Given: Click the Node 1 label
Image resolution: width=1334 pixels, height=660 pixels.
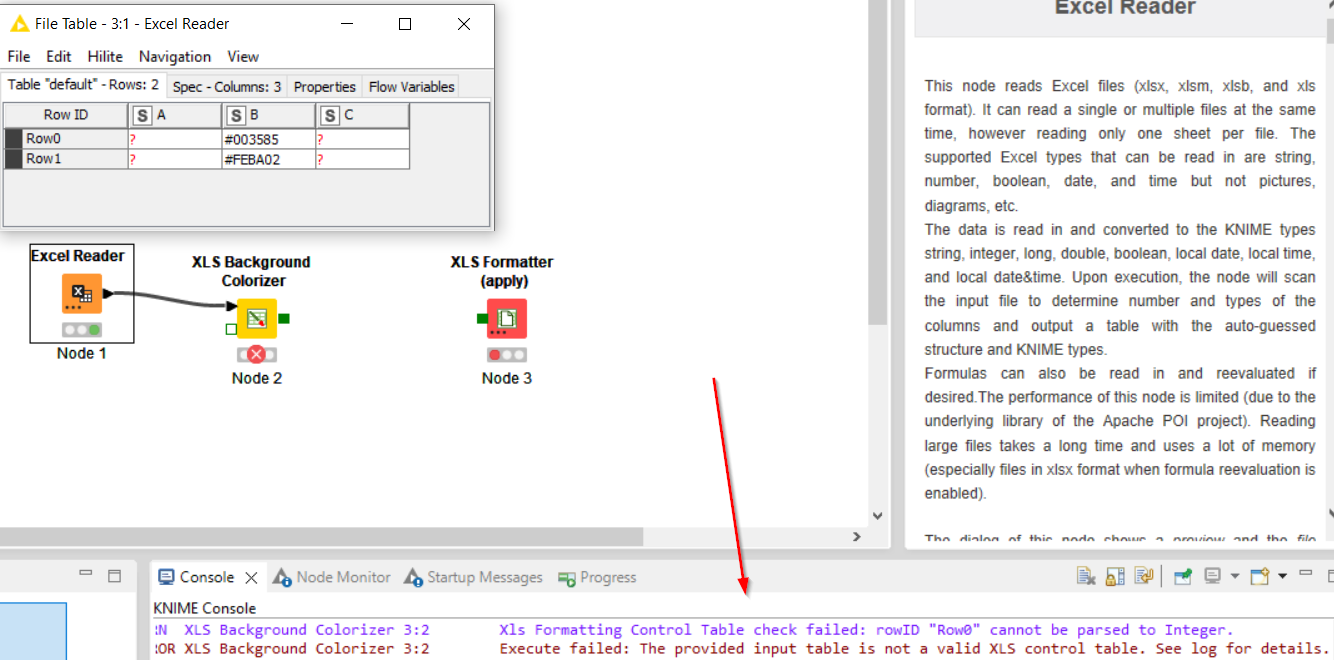Looking at the screenshot, I should pos(81,353).
